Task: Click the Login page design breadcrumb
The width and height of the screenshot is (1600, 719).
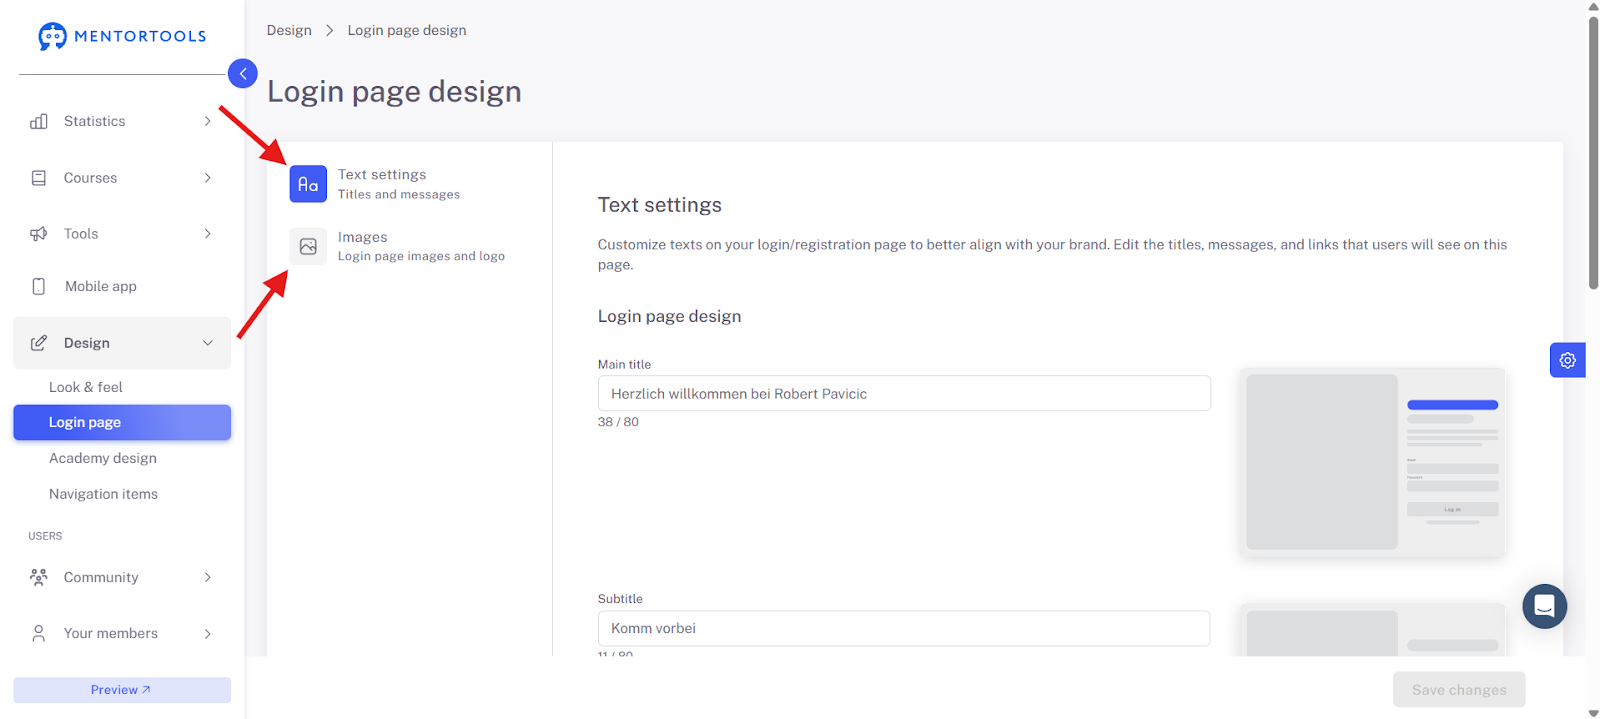Action: [407, 30]
